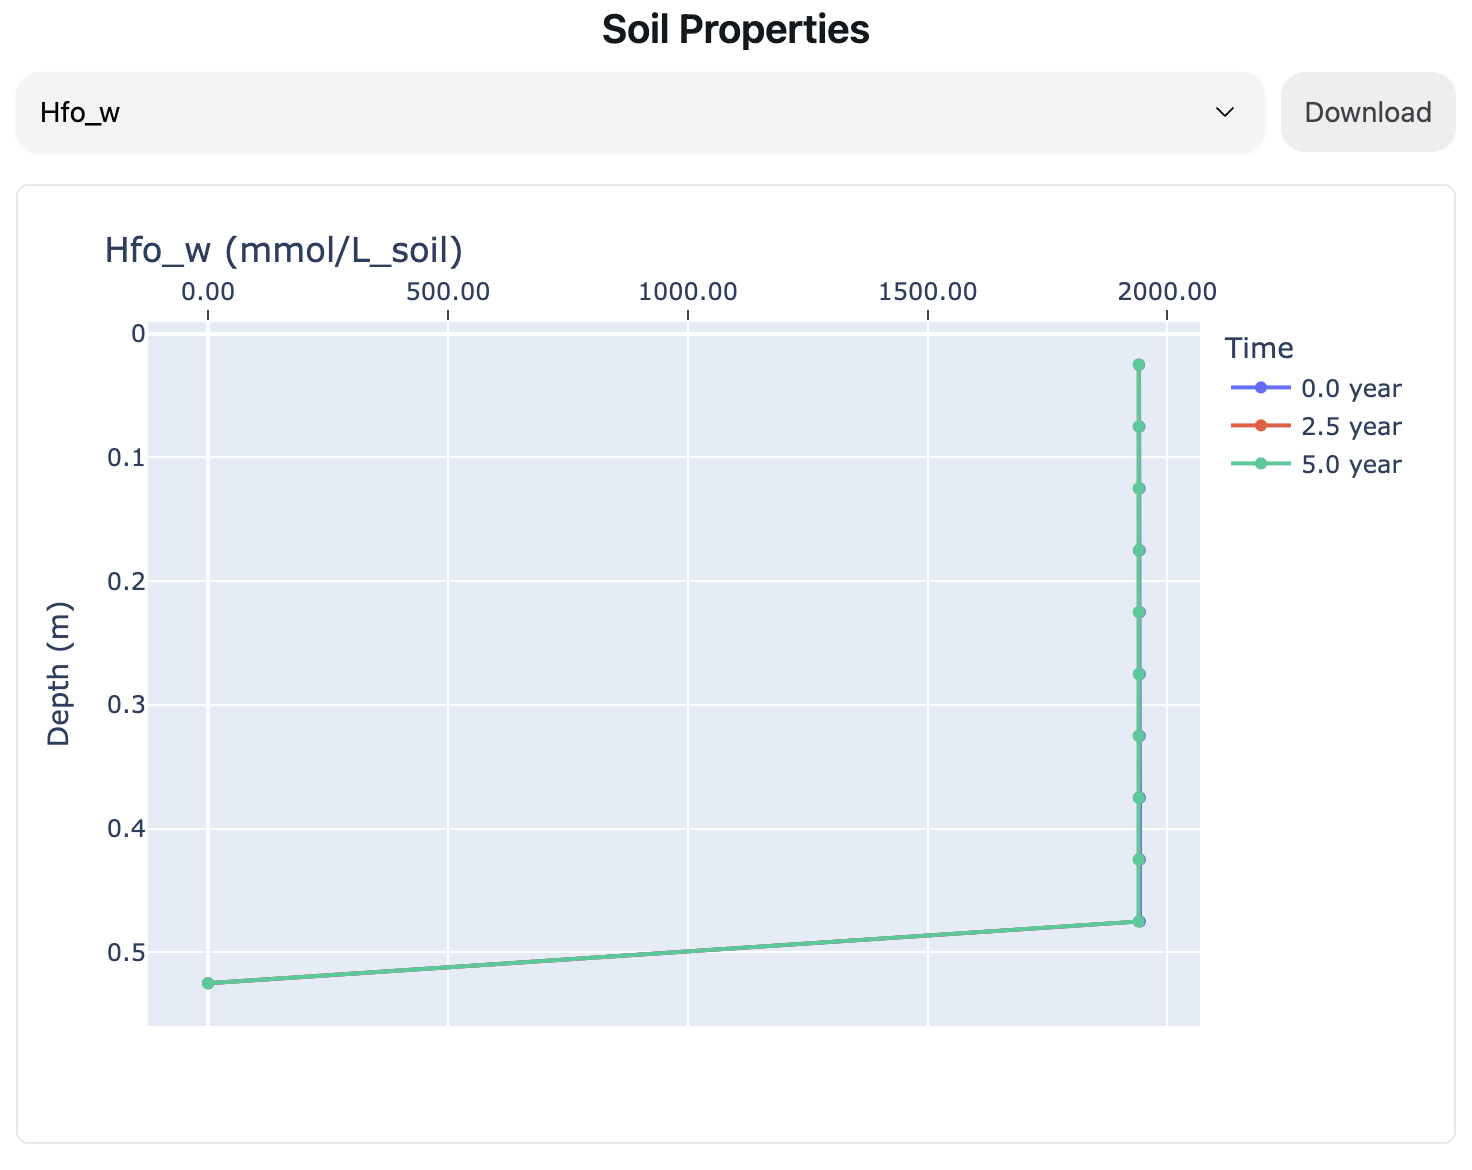Click the 0.3 depth axis tick label
Viewport: 1472px width, 1170px height.
pos(126,705)
